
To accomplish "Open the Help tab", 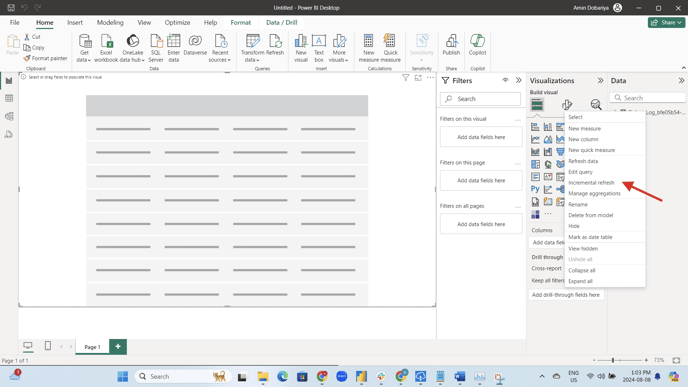I will pyautogui.click(x=210, y=22).
